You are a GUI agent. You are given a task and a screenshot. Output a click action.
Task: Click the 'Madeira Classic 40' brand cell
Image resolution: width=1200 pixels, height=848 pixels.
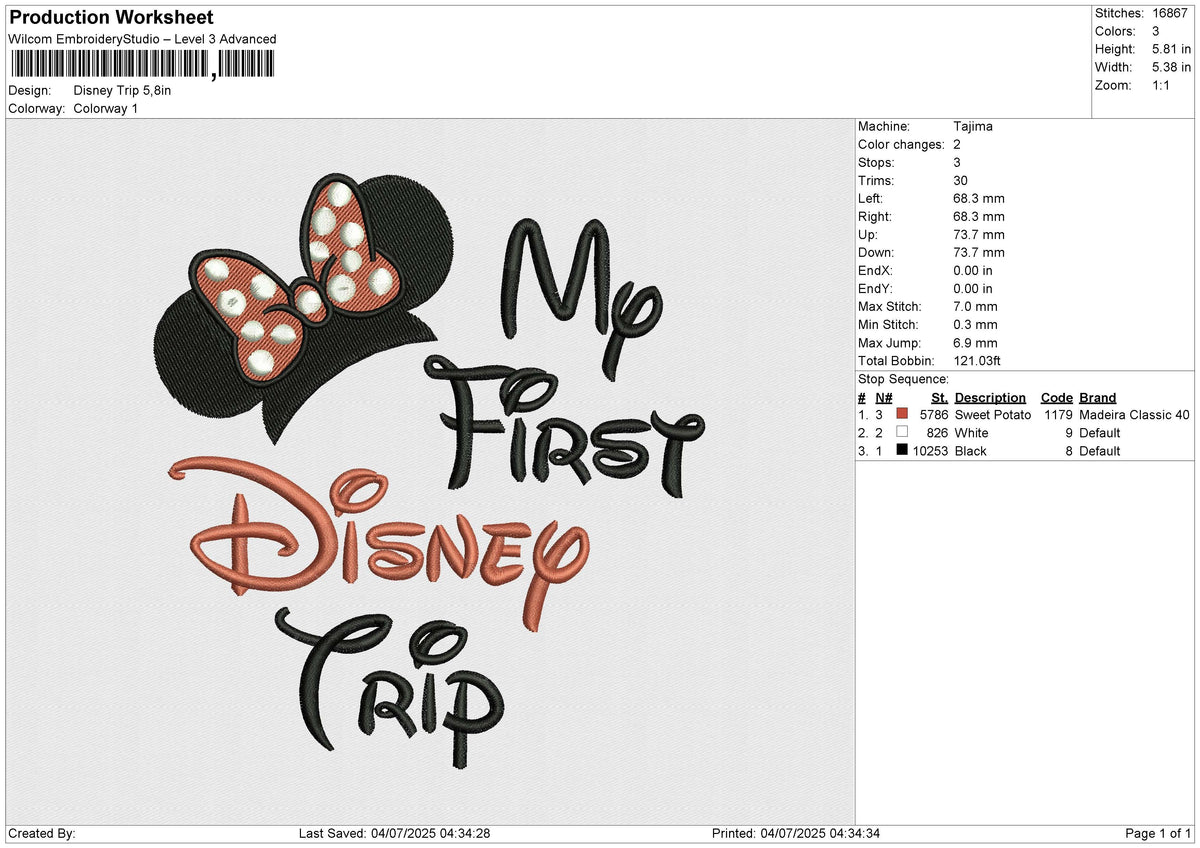1134,415
